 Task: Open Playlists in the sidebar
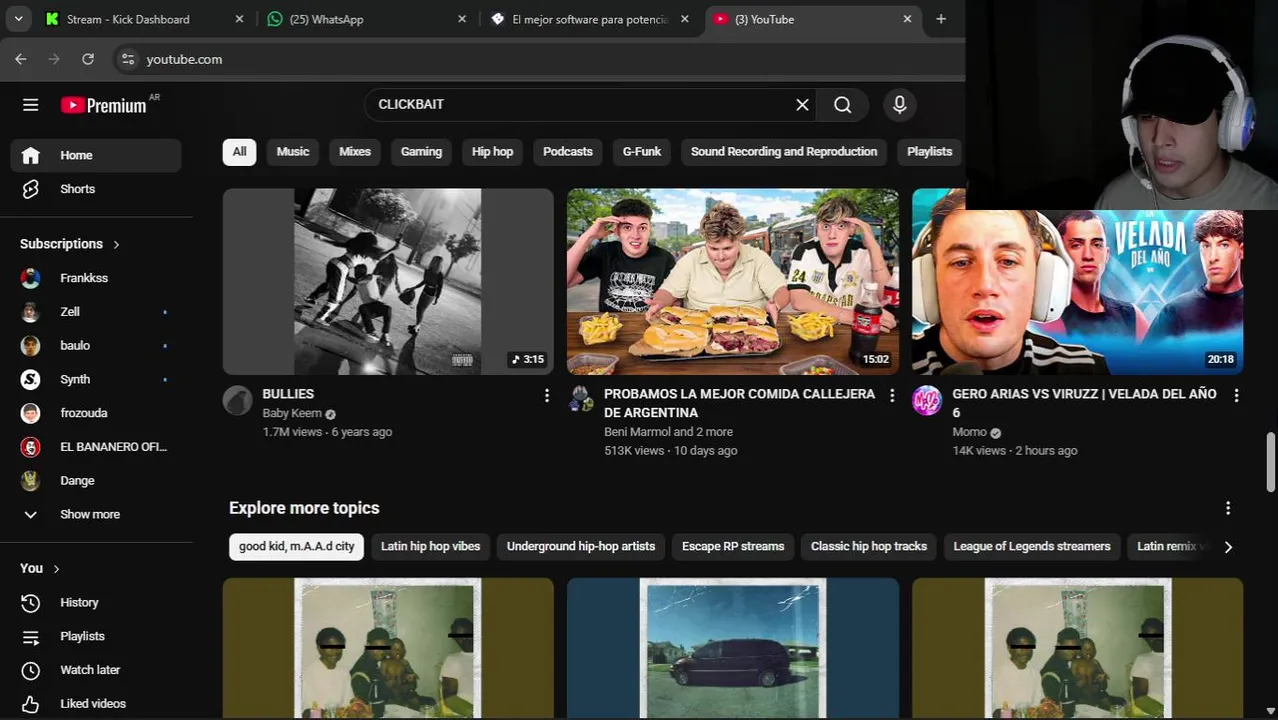click(96, 636)
